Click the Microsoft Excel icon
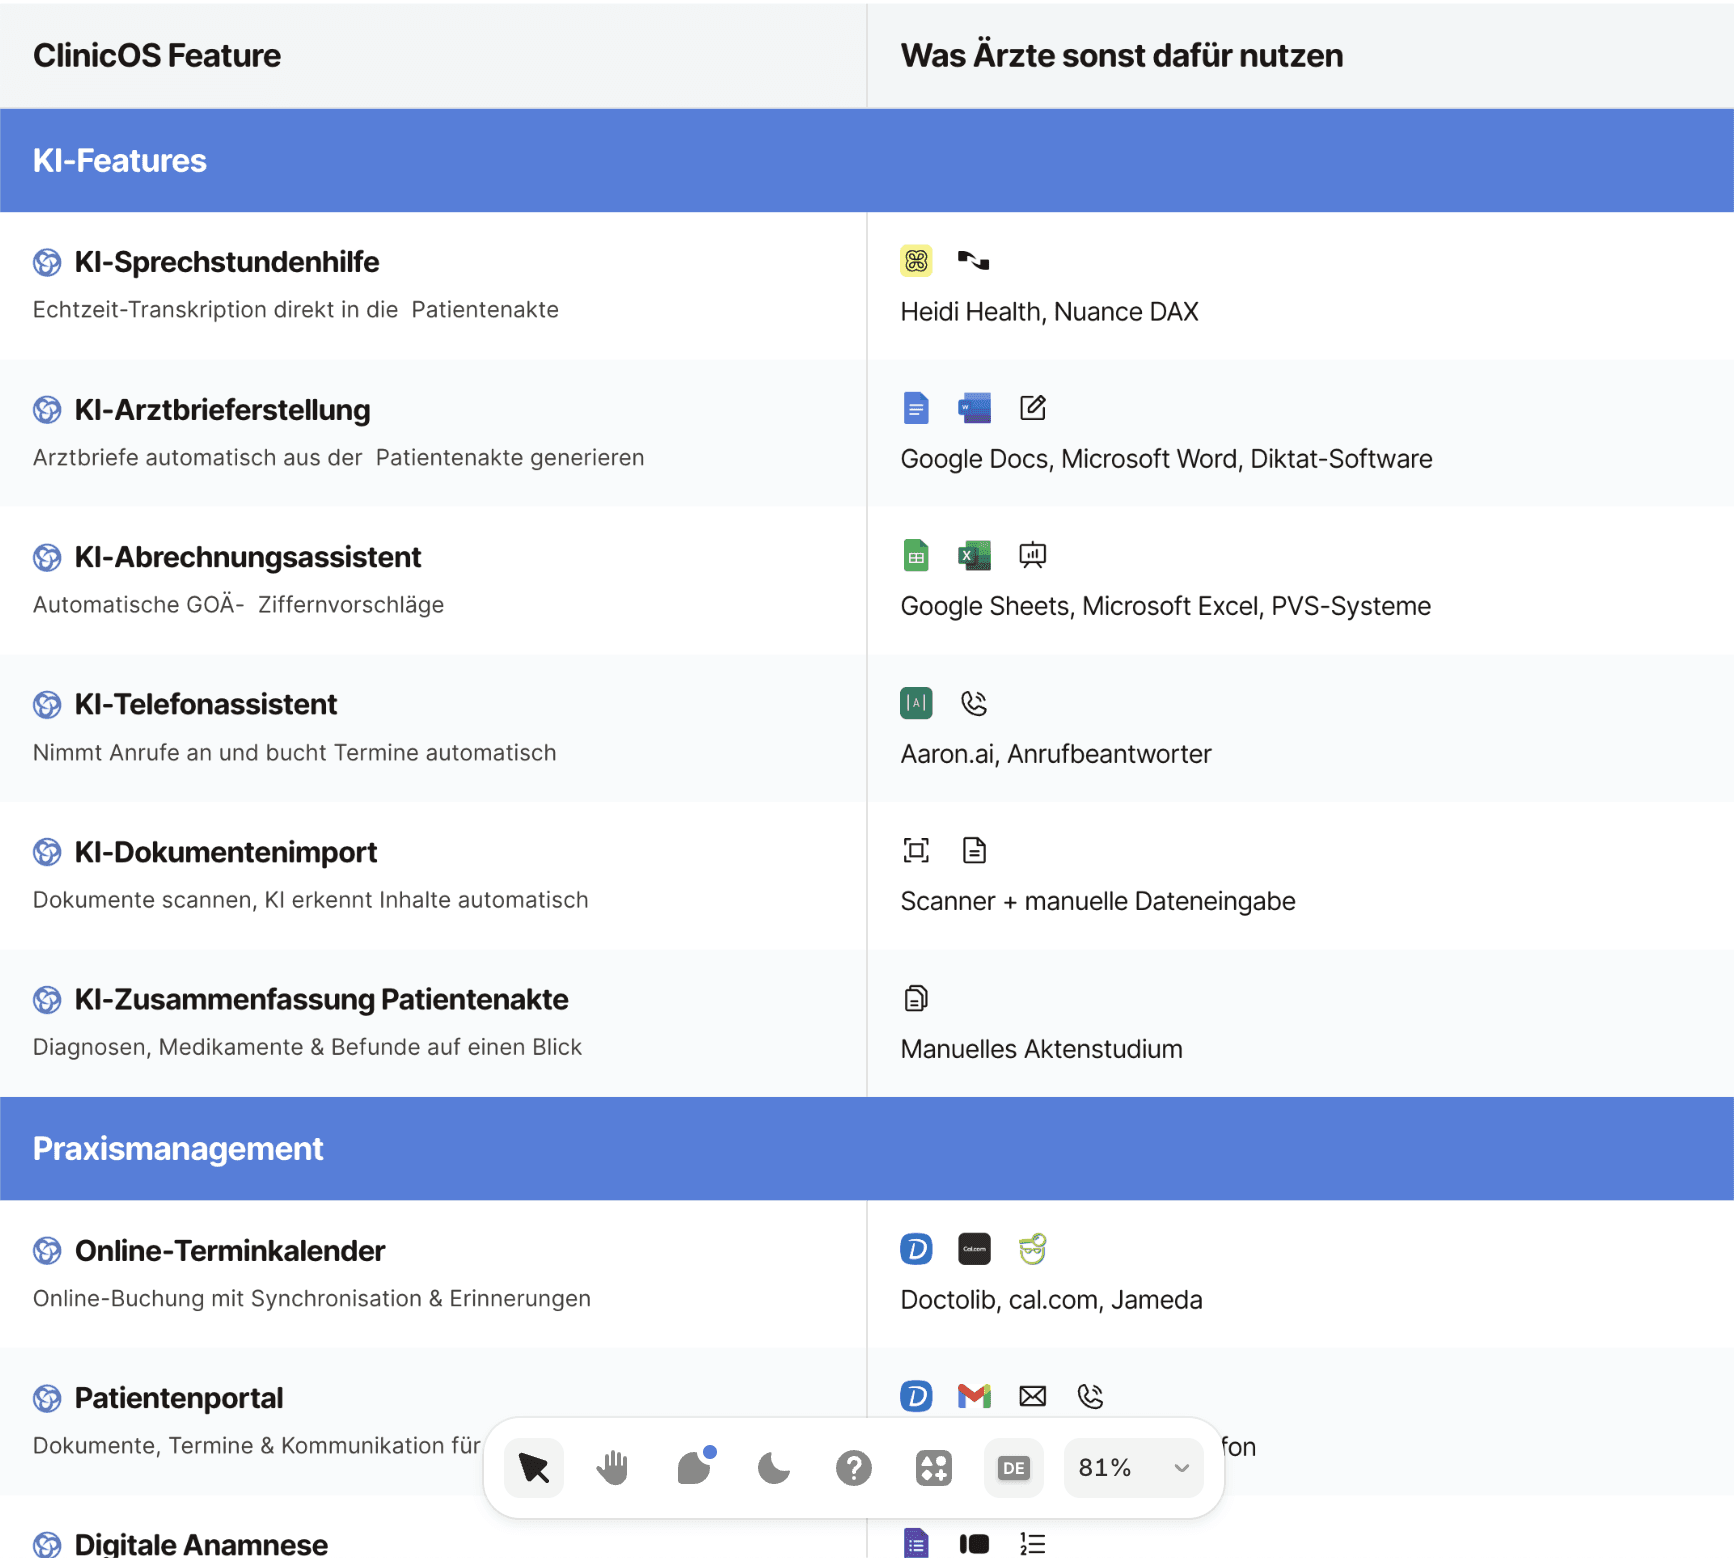Image resolution: width=1734 pixels, height=1558 pixels. point(974,555)
